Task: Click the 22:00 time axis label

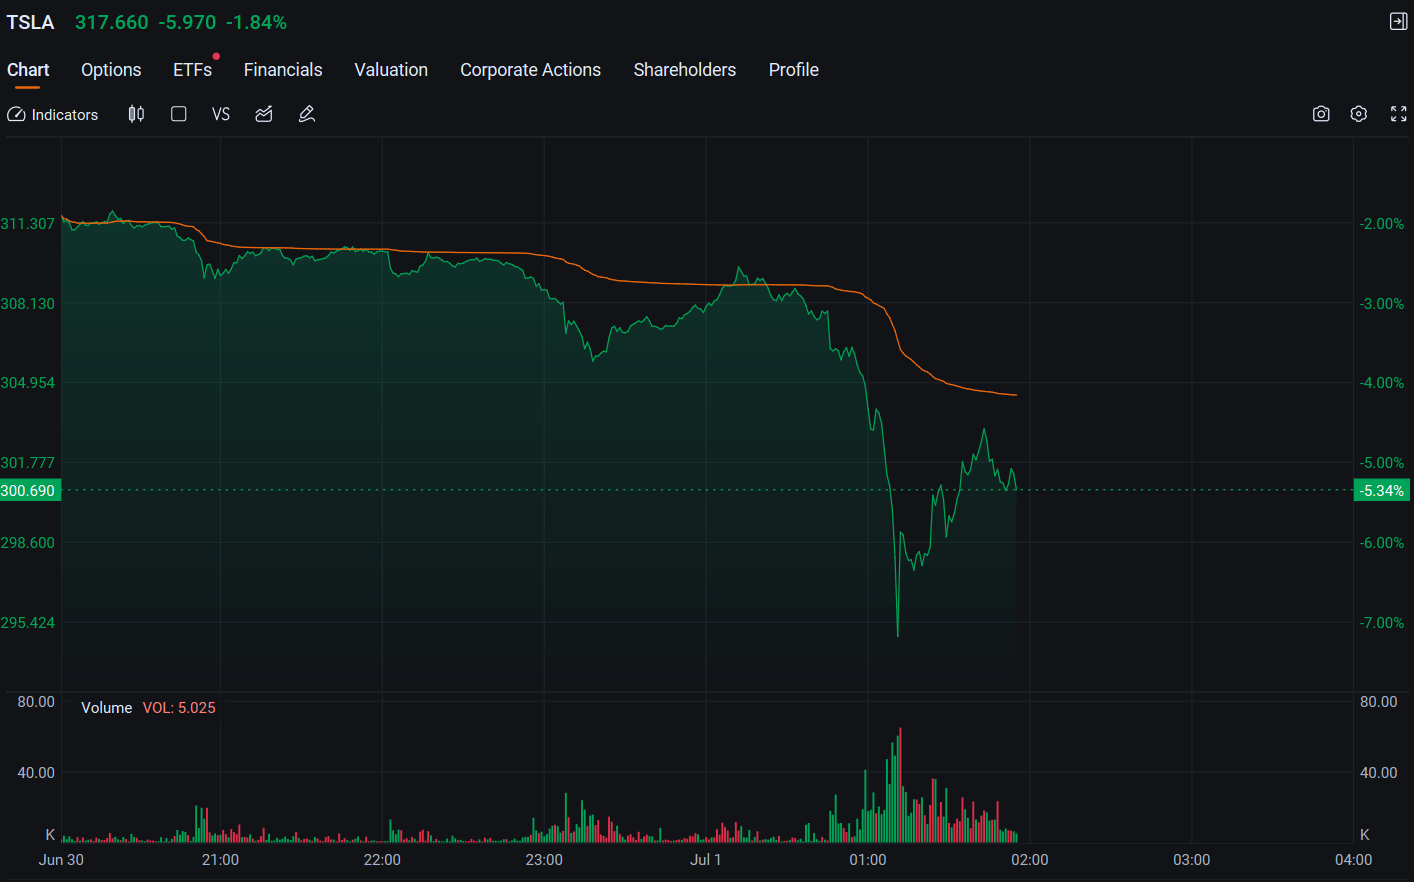Action: click(382, 860)
